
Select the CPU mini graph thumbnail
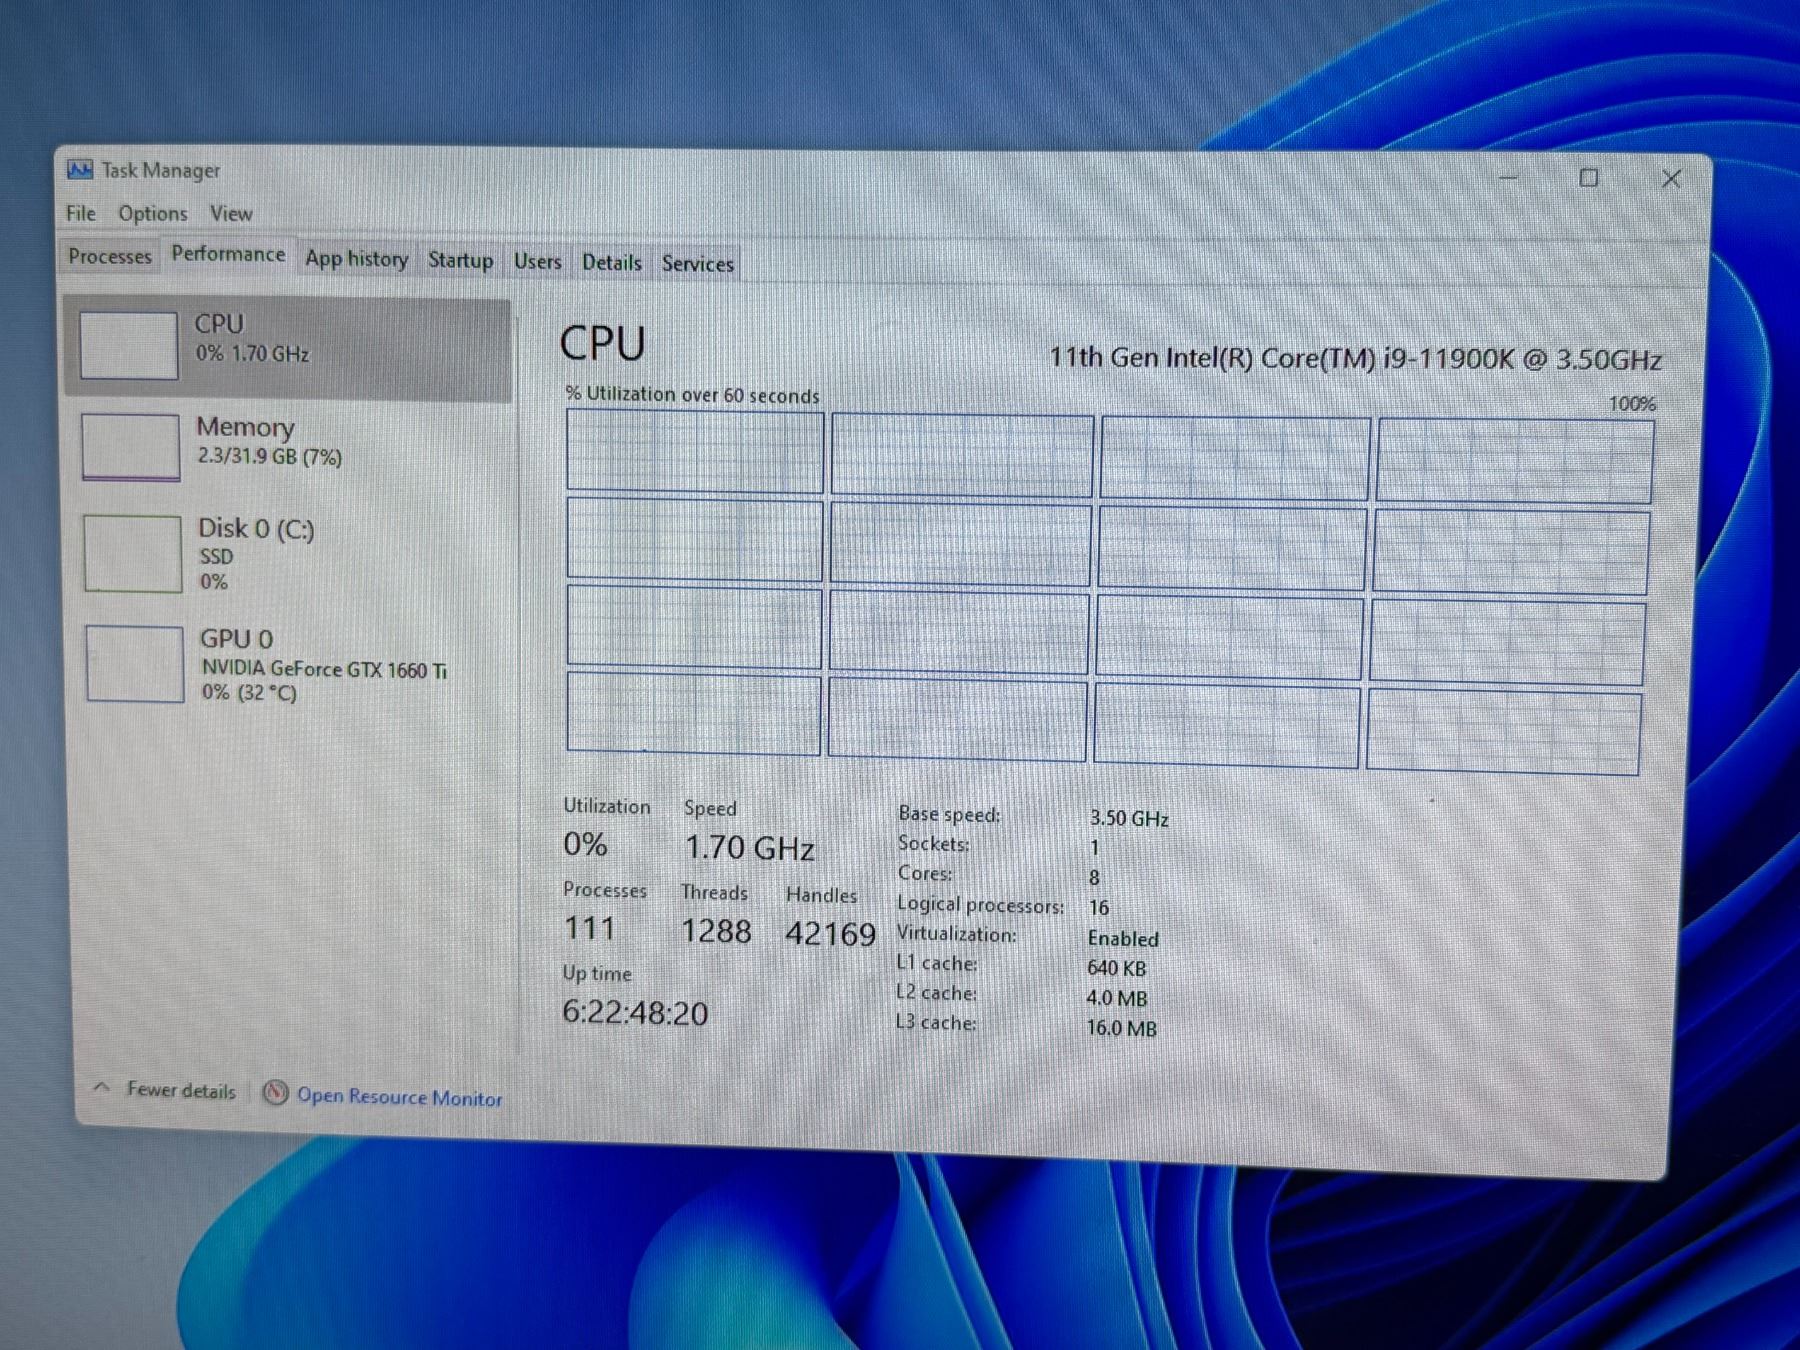(x=129, y=346)
